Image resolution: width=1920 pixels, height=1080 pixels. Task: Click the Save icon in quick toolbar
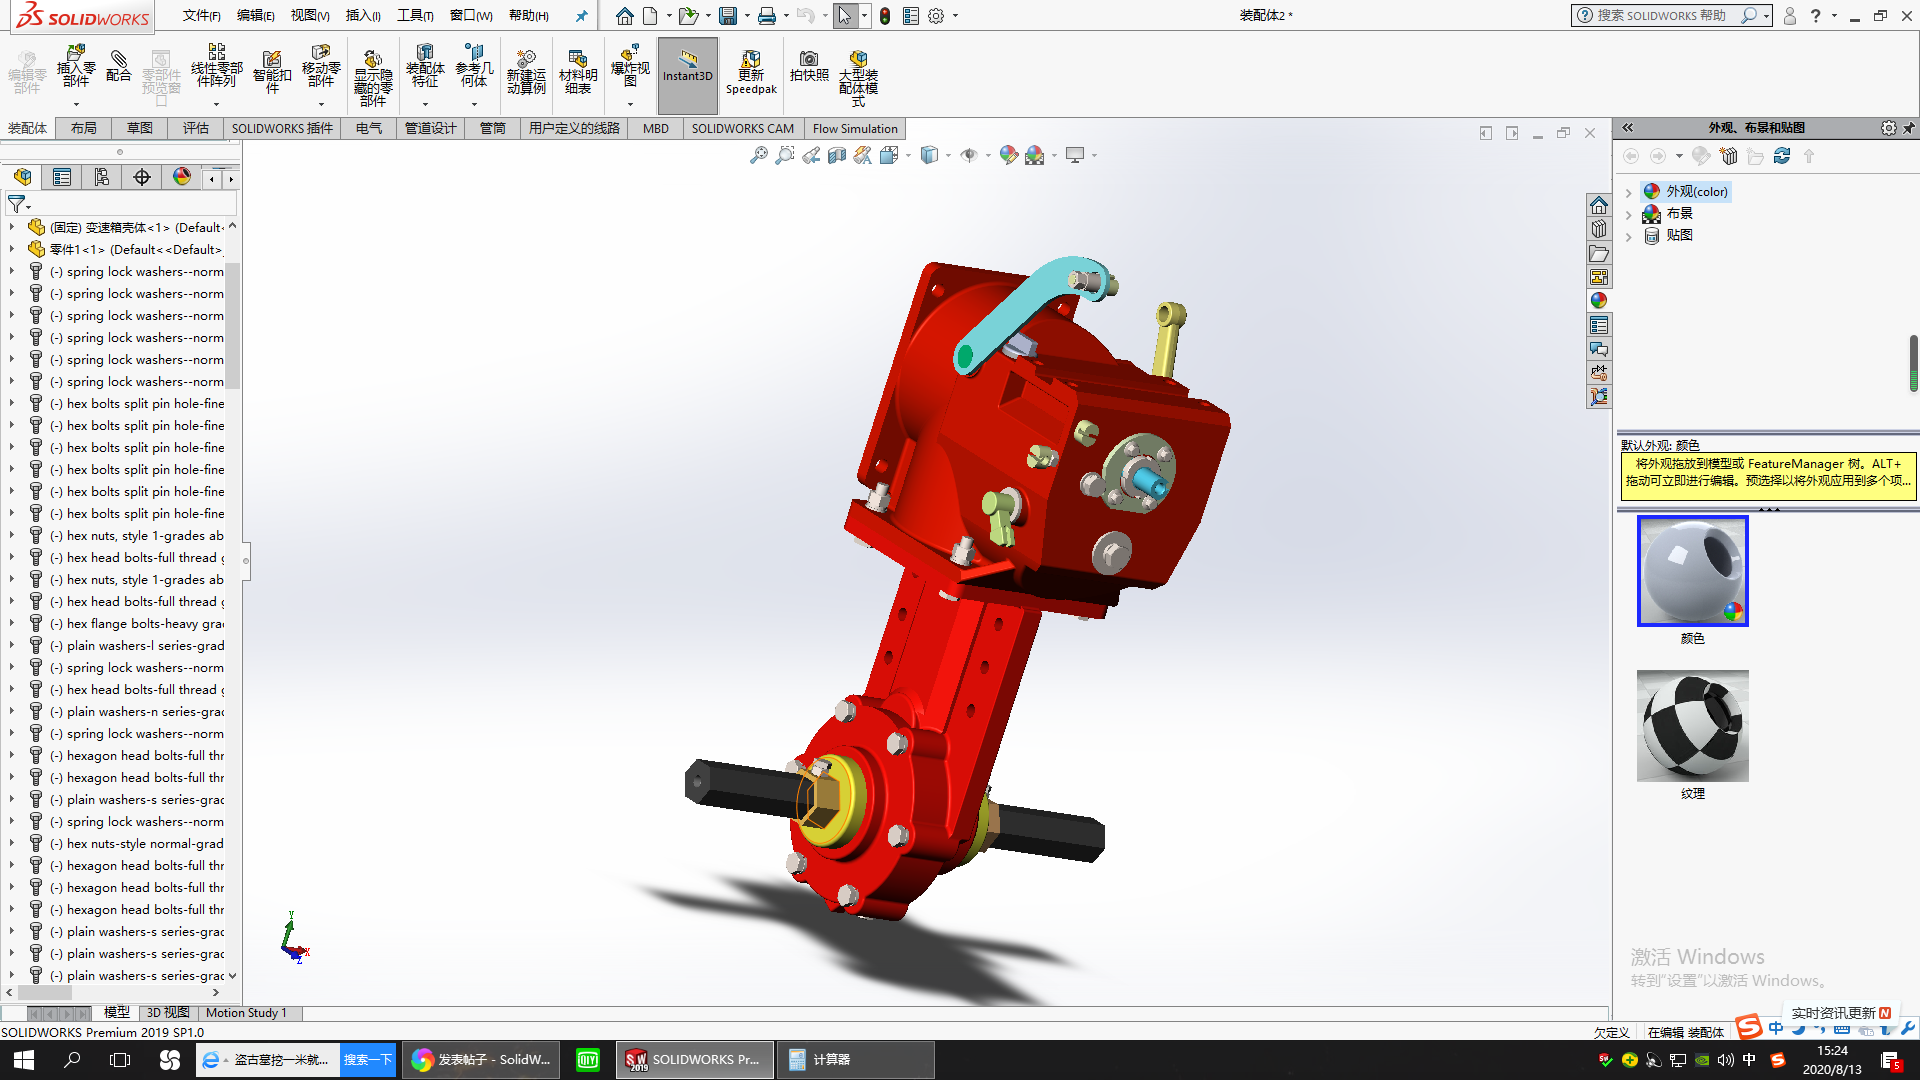[728, 16]
